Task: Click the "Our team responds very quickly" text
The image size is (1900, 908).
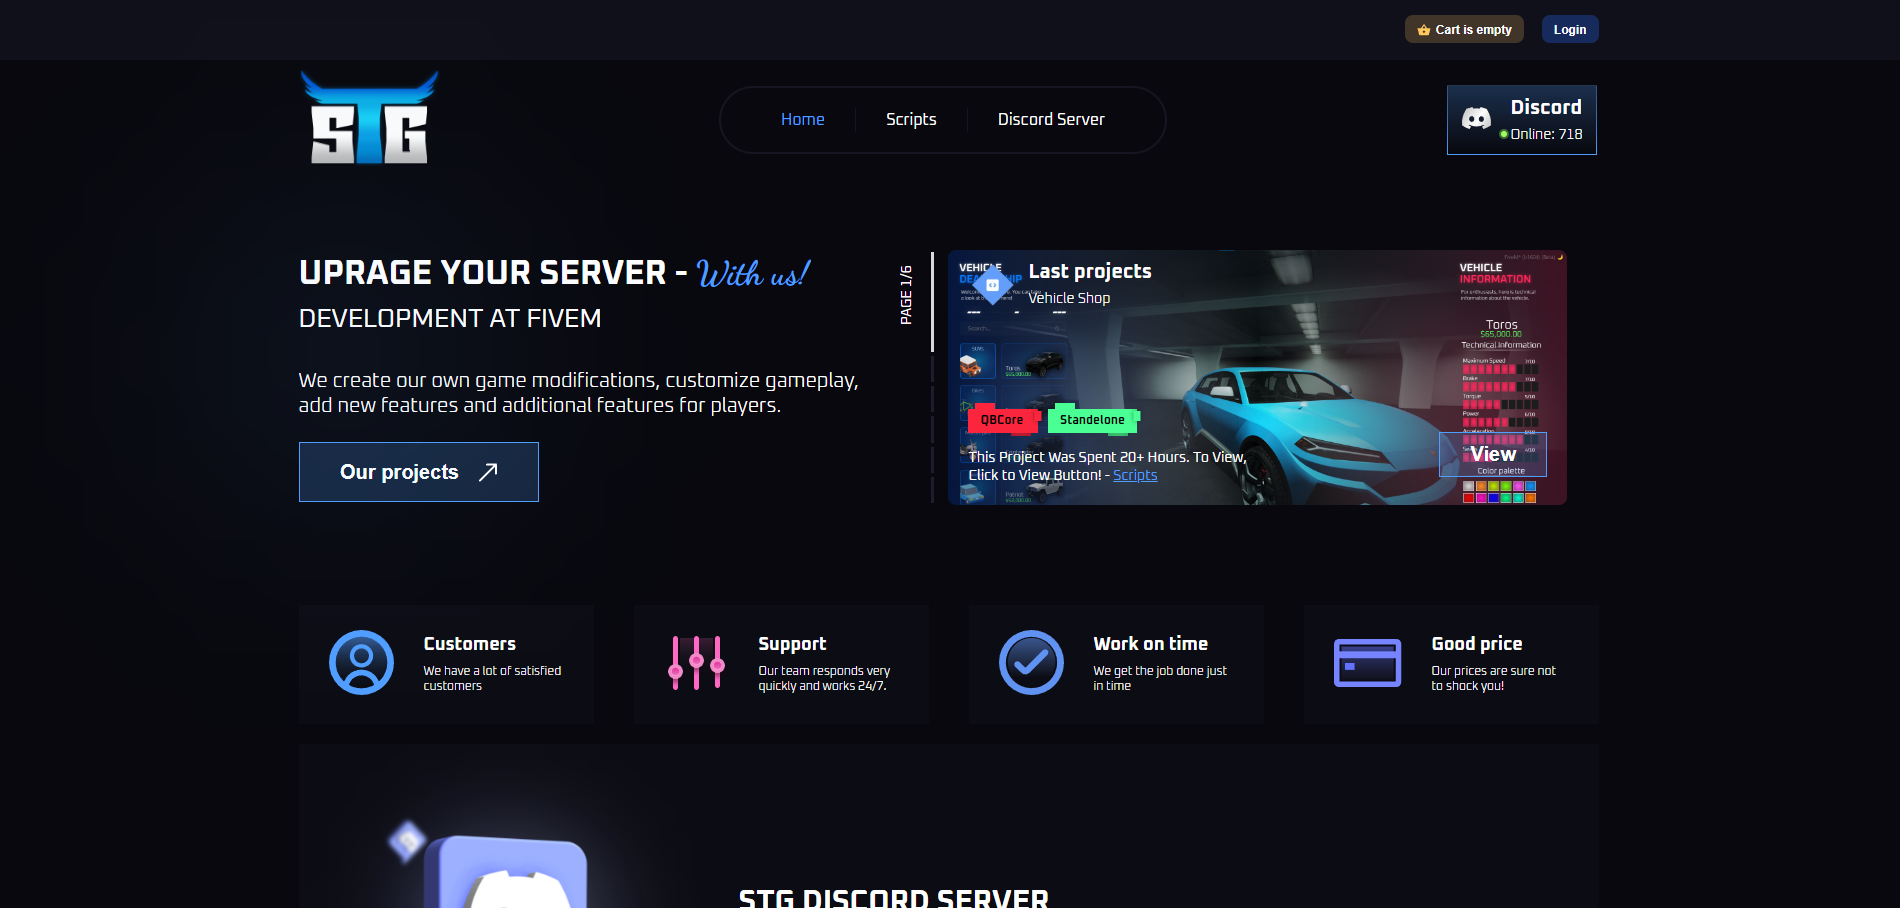Action: (824, 678)
